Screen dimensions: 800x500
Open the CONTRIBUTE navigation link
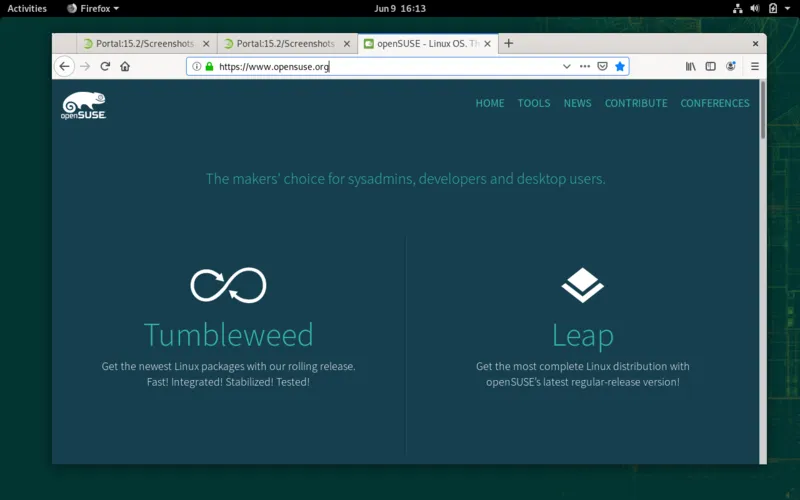point(635,103)
